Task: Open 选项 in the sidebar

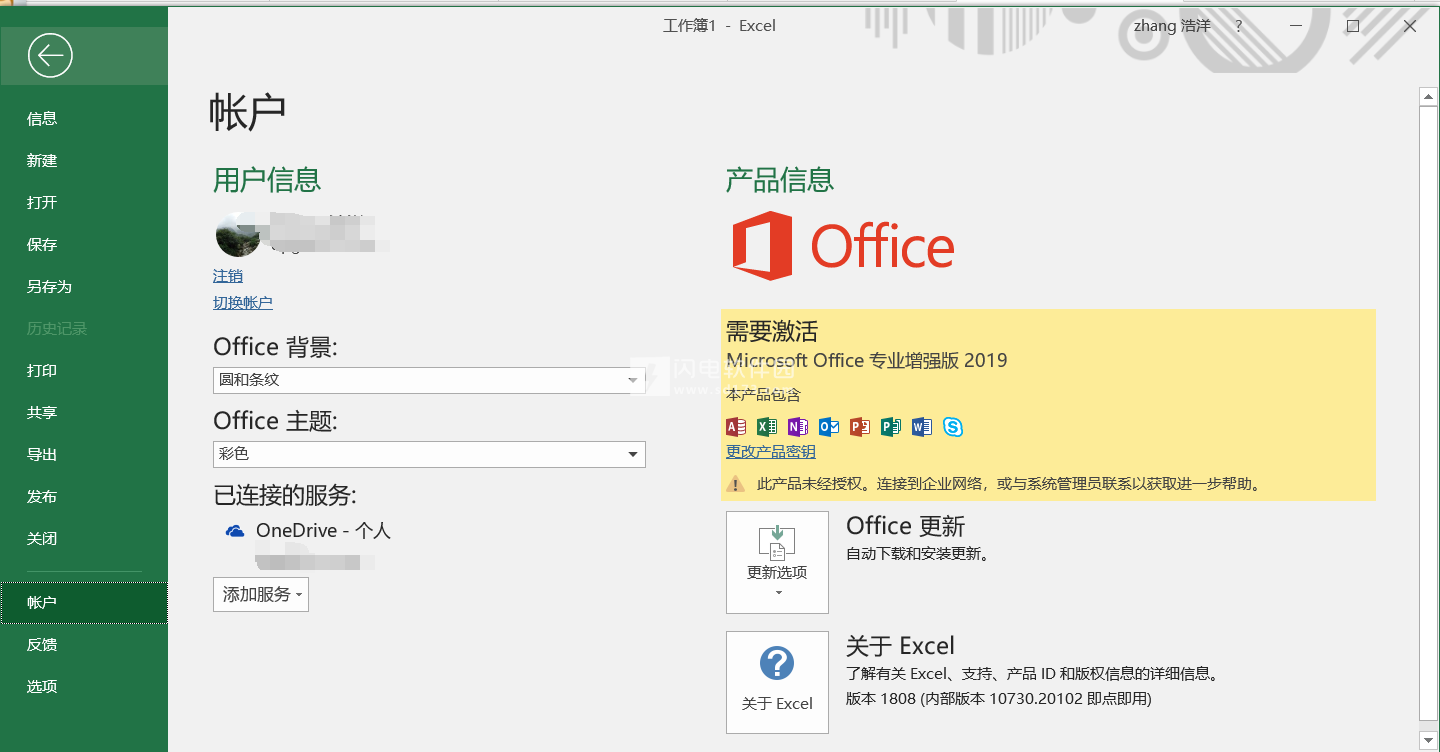Action: (84, 686)
